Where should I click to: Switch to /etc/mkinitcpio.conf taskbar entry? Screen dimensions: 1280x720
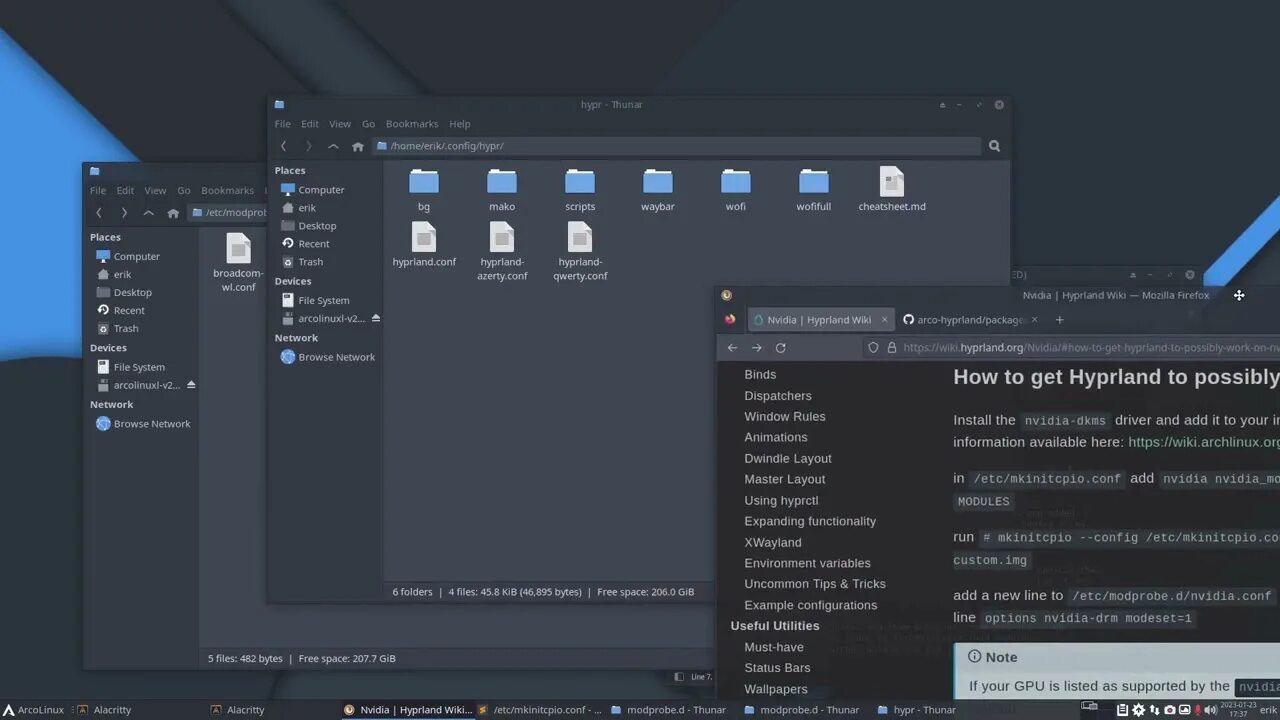tap(540, 710)
